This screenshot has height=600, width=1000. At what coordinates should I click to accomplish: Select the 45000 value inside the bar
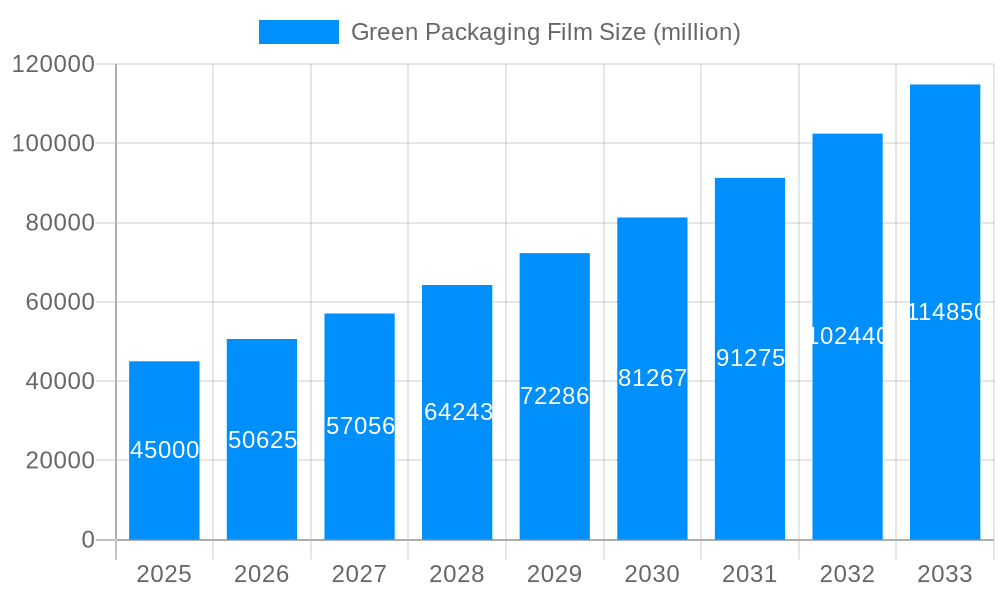point(164,450)
